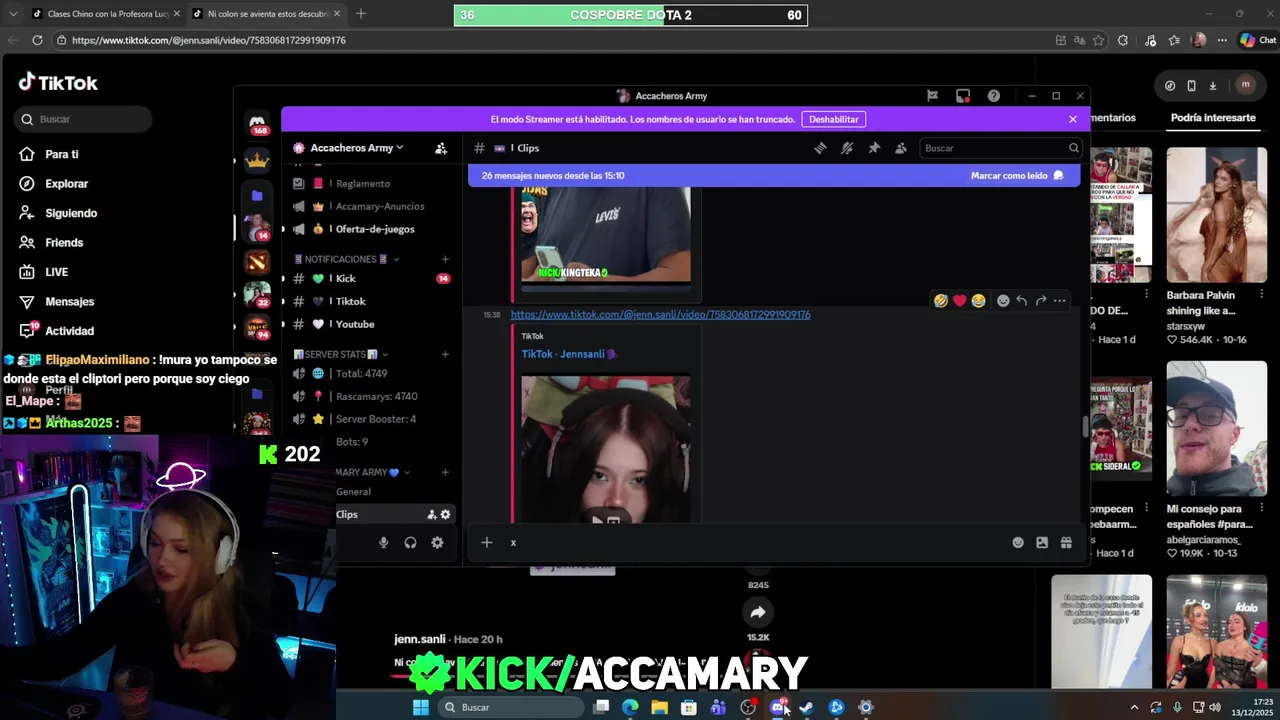
Task: Open Barbara Palvin suggested video thumbnail
Action: [1216, 215]
